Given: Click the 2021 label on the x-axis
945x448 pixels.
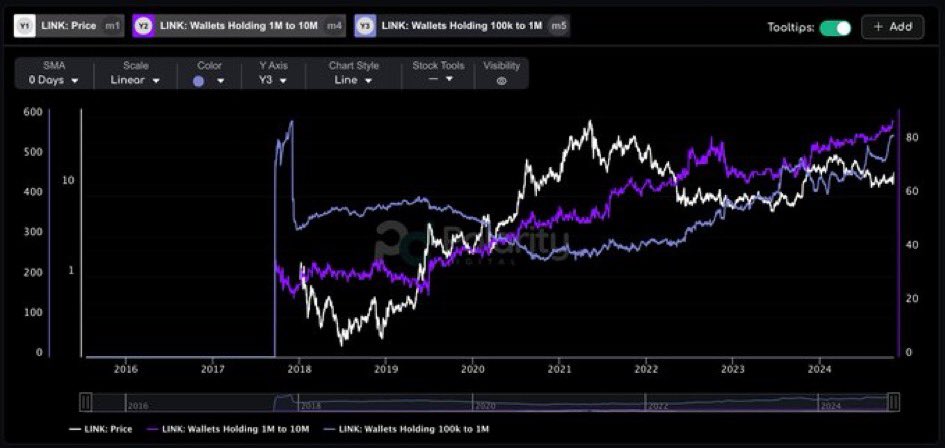Looking at the screenshot, I should pyautogui.click(x=559, y=368).
